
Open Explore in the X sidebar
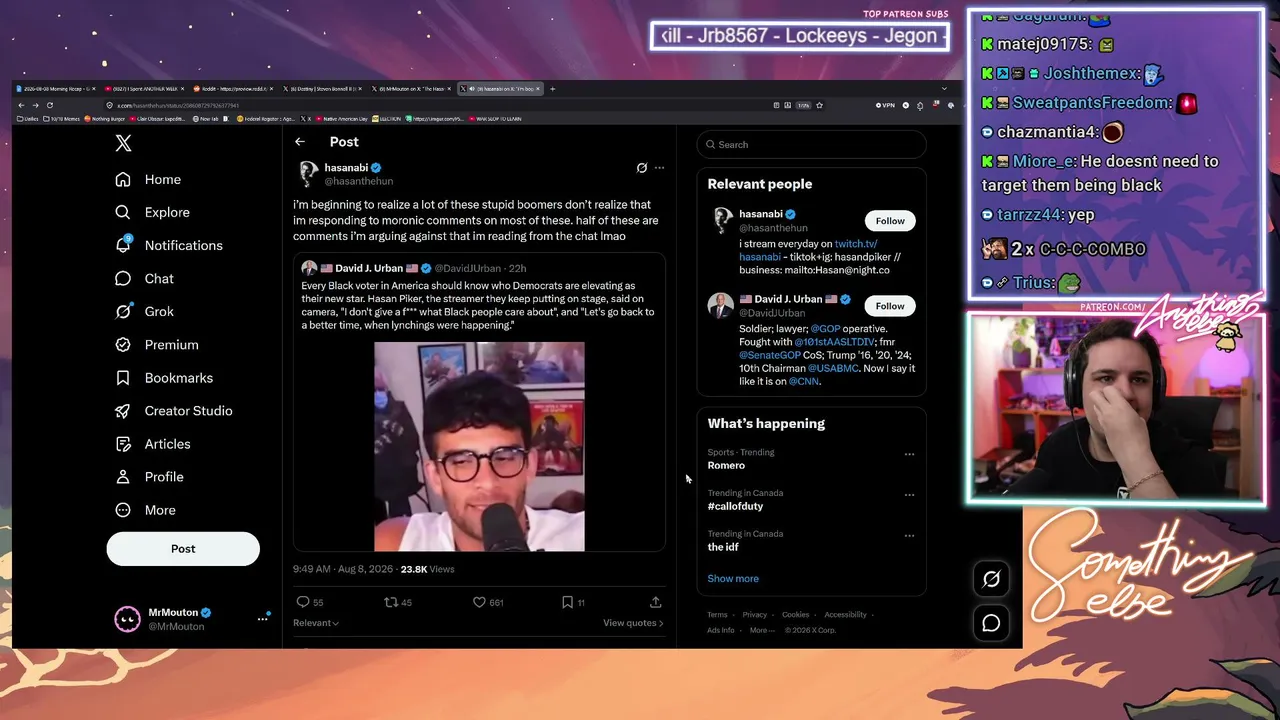(152, 212)
